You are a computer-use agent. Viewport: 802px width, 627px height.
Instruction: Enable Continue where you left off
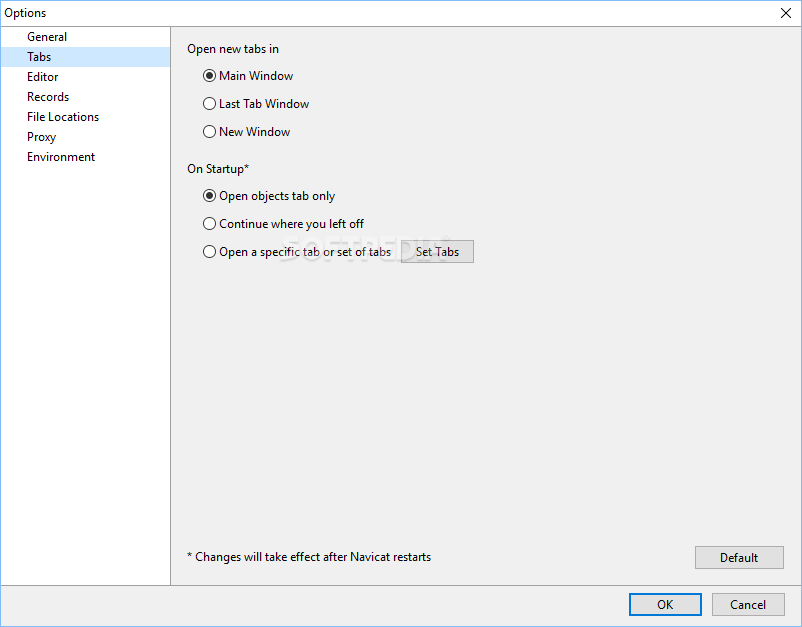tap(209, 225)
